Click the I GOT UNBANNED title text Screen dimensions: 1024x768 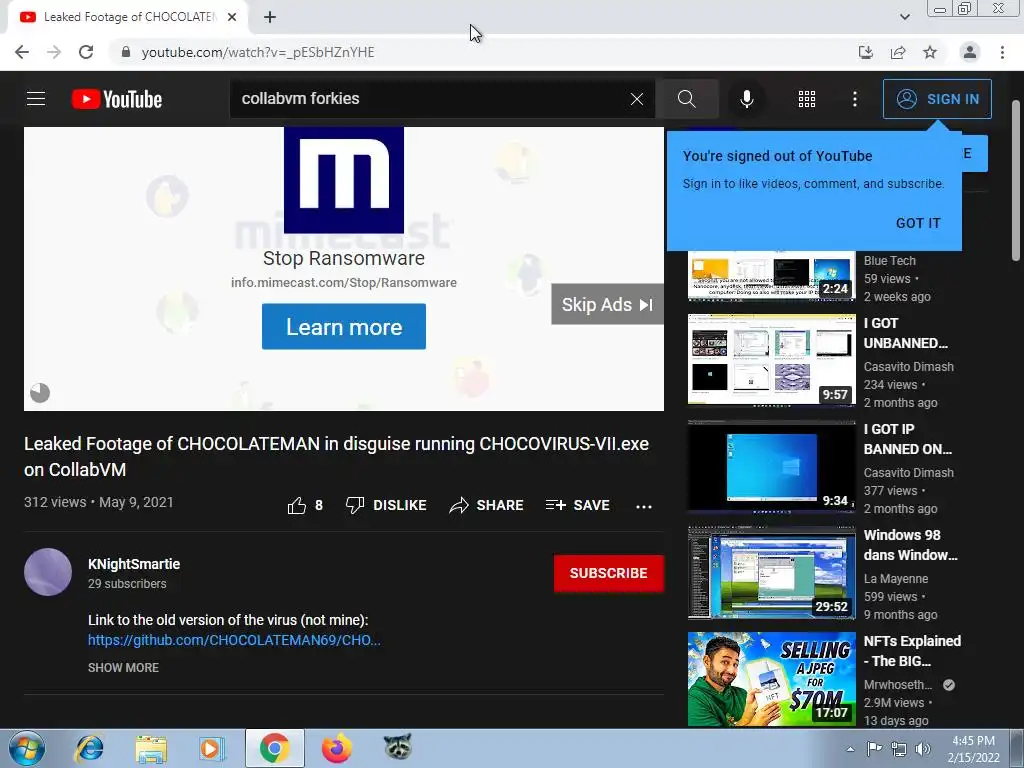pos(905,333)
